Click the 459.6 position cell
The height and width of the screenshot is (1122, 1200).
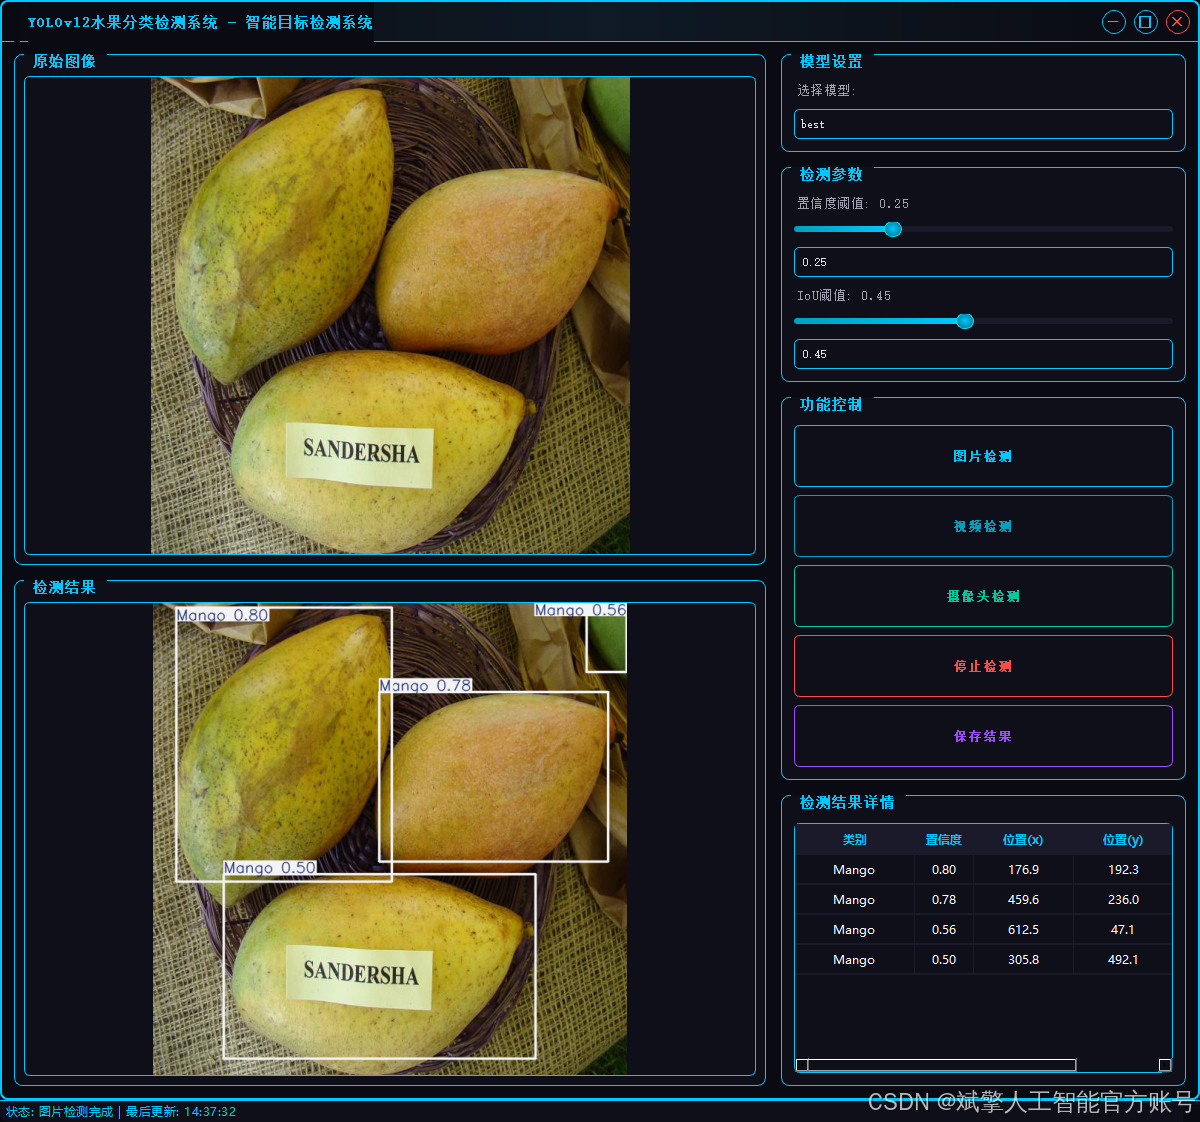pos(1023,900)
